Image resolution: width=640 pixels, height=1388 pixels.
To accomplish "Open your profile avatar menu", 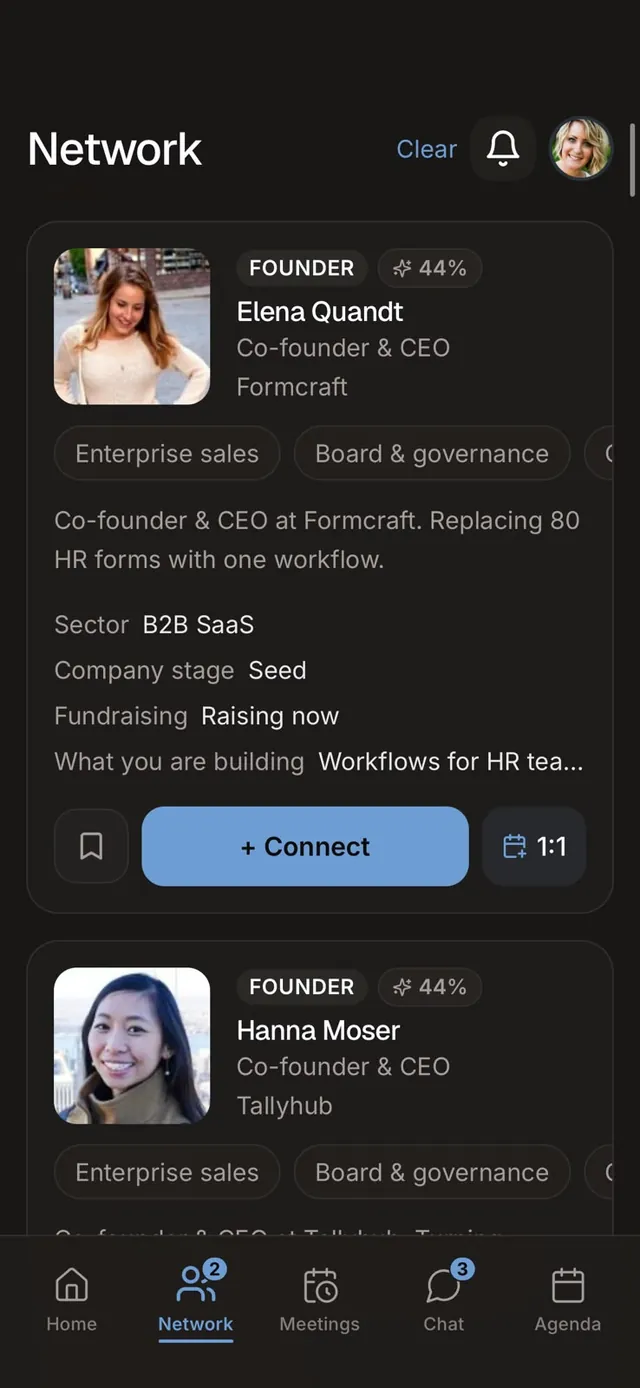I will [x=581, y=149].
